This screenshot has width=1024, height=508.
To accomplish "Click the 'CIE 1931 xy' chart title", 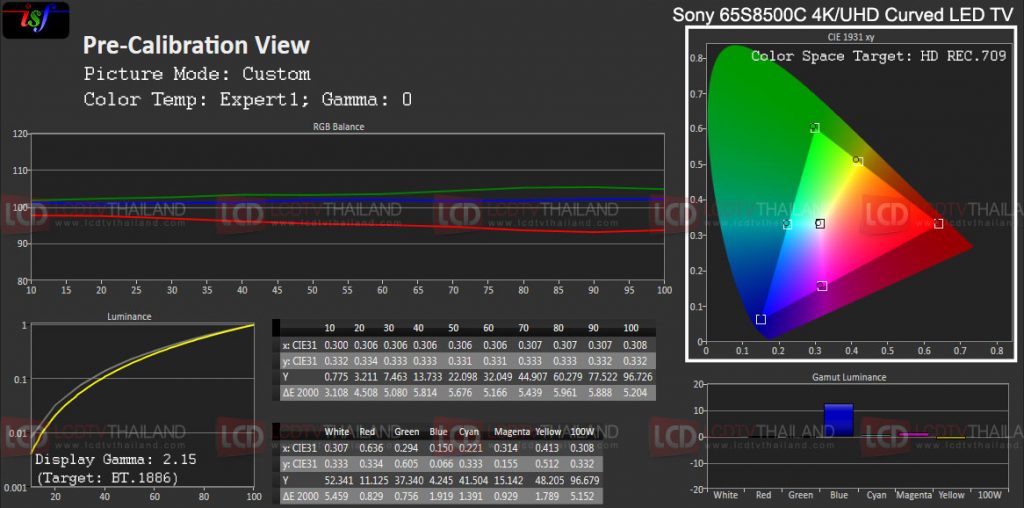I will coord(850,39).
